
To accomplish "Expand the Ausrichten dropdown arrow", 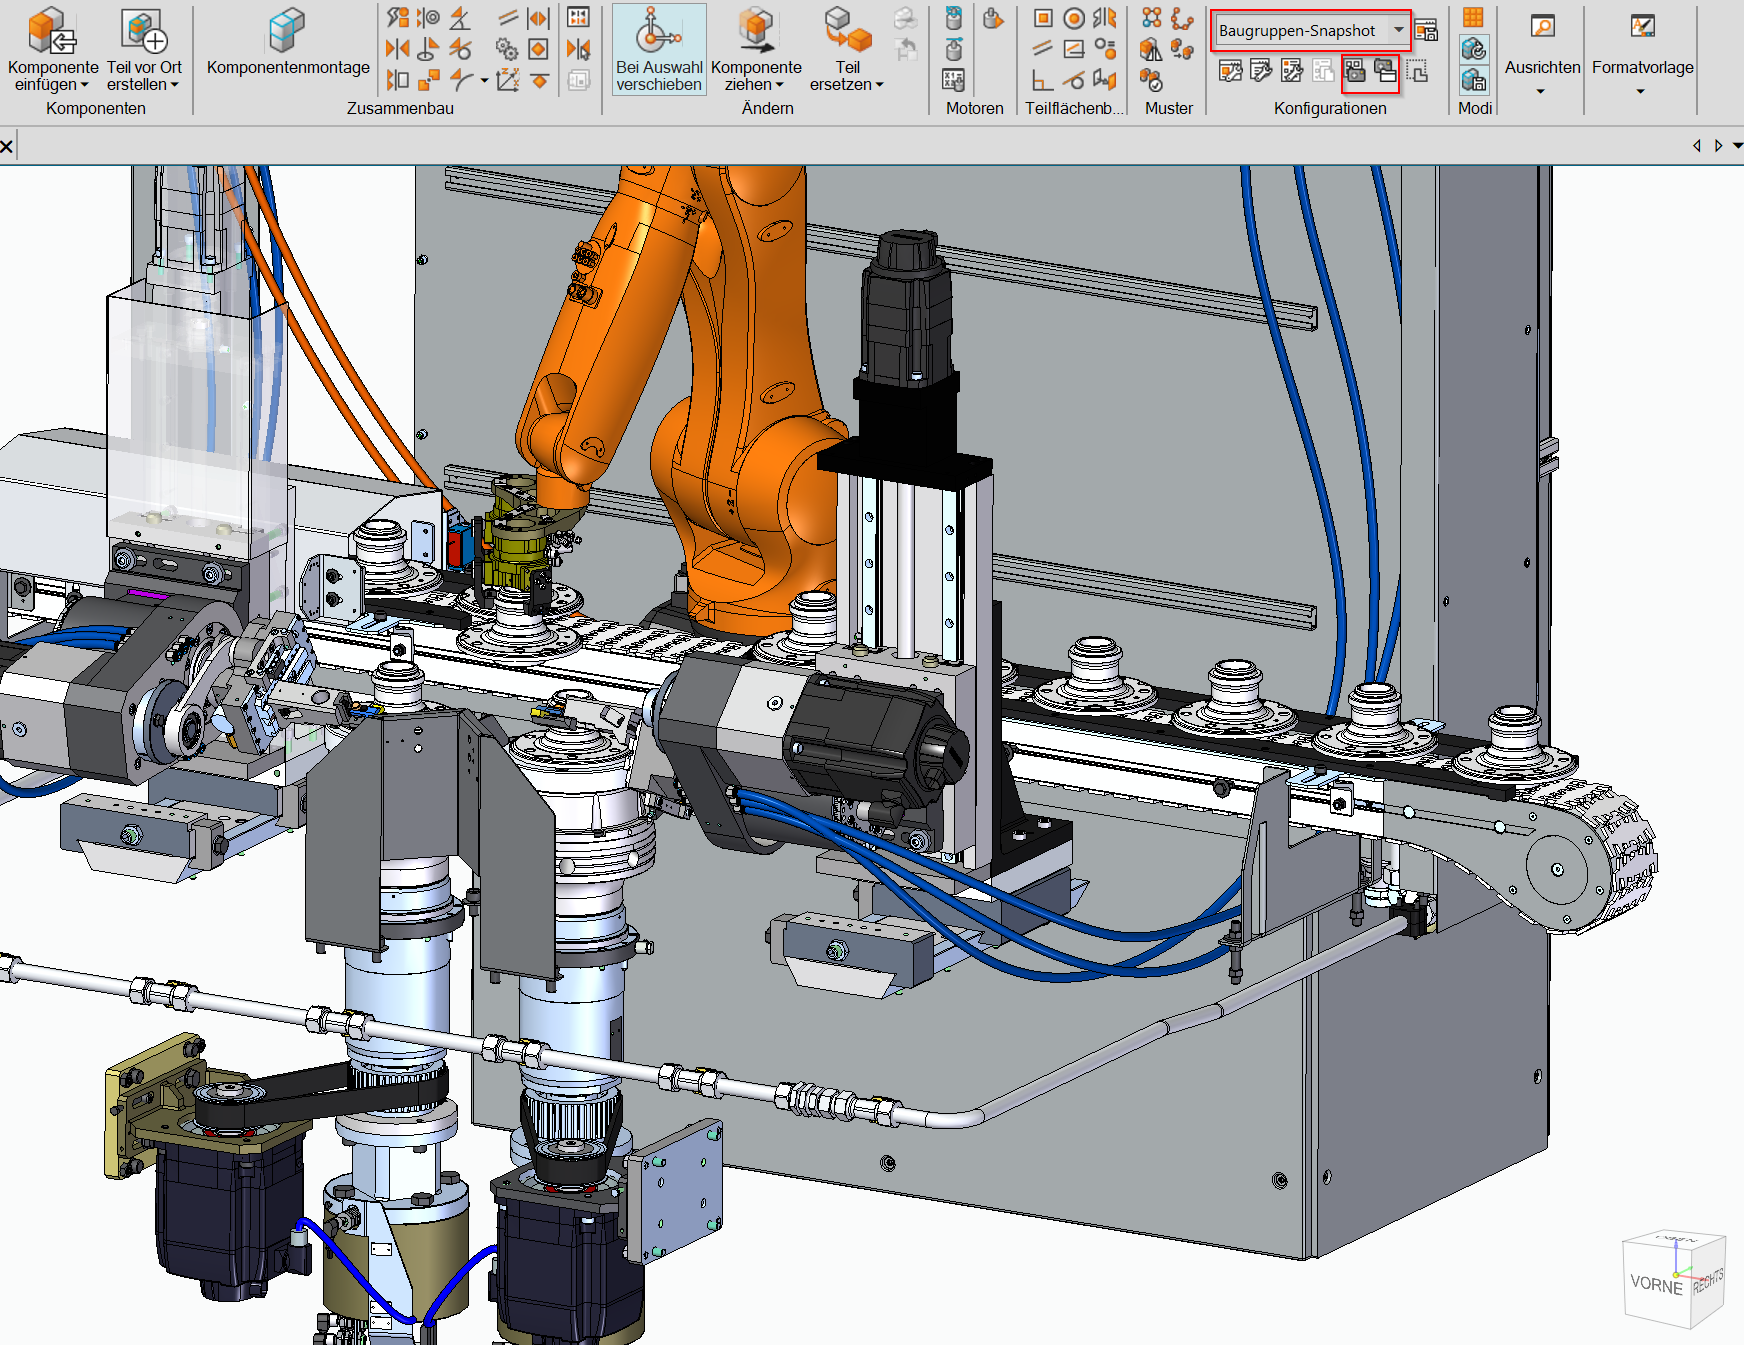I will point(1541,92).
